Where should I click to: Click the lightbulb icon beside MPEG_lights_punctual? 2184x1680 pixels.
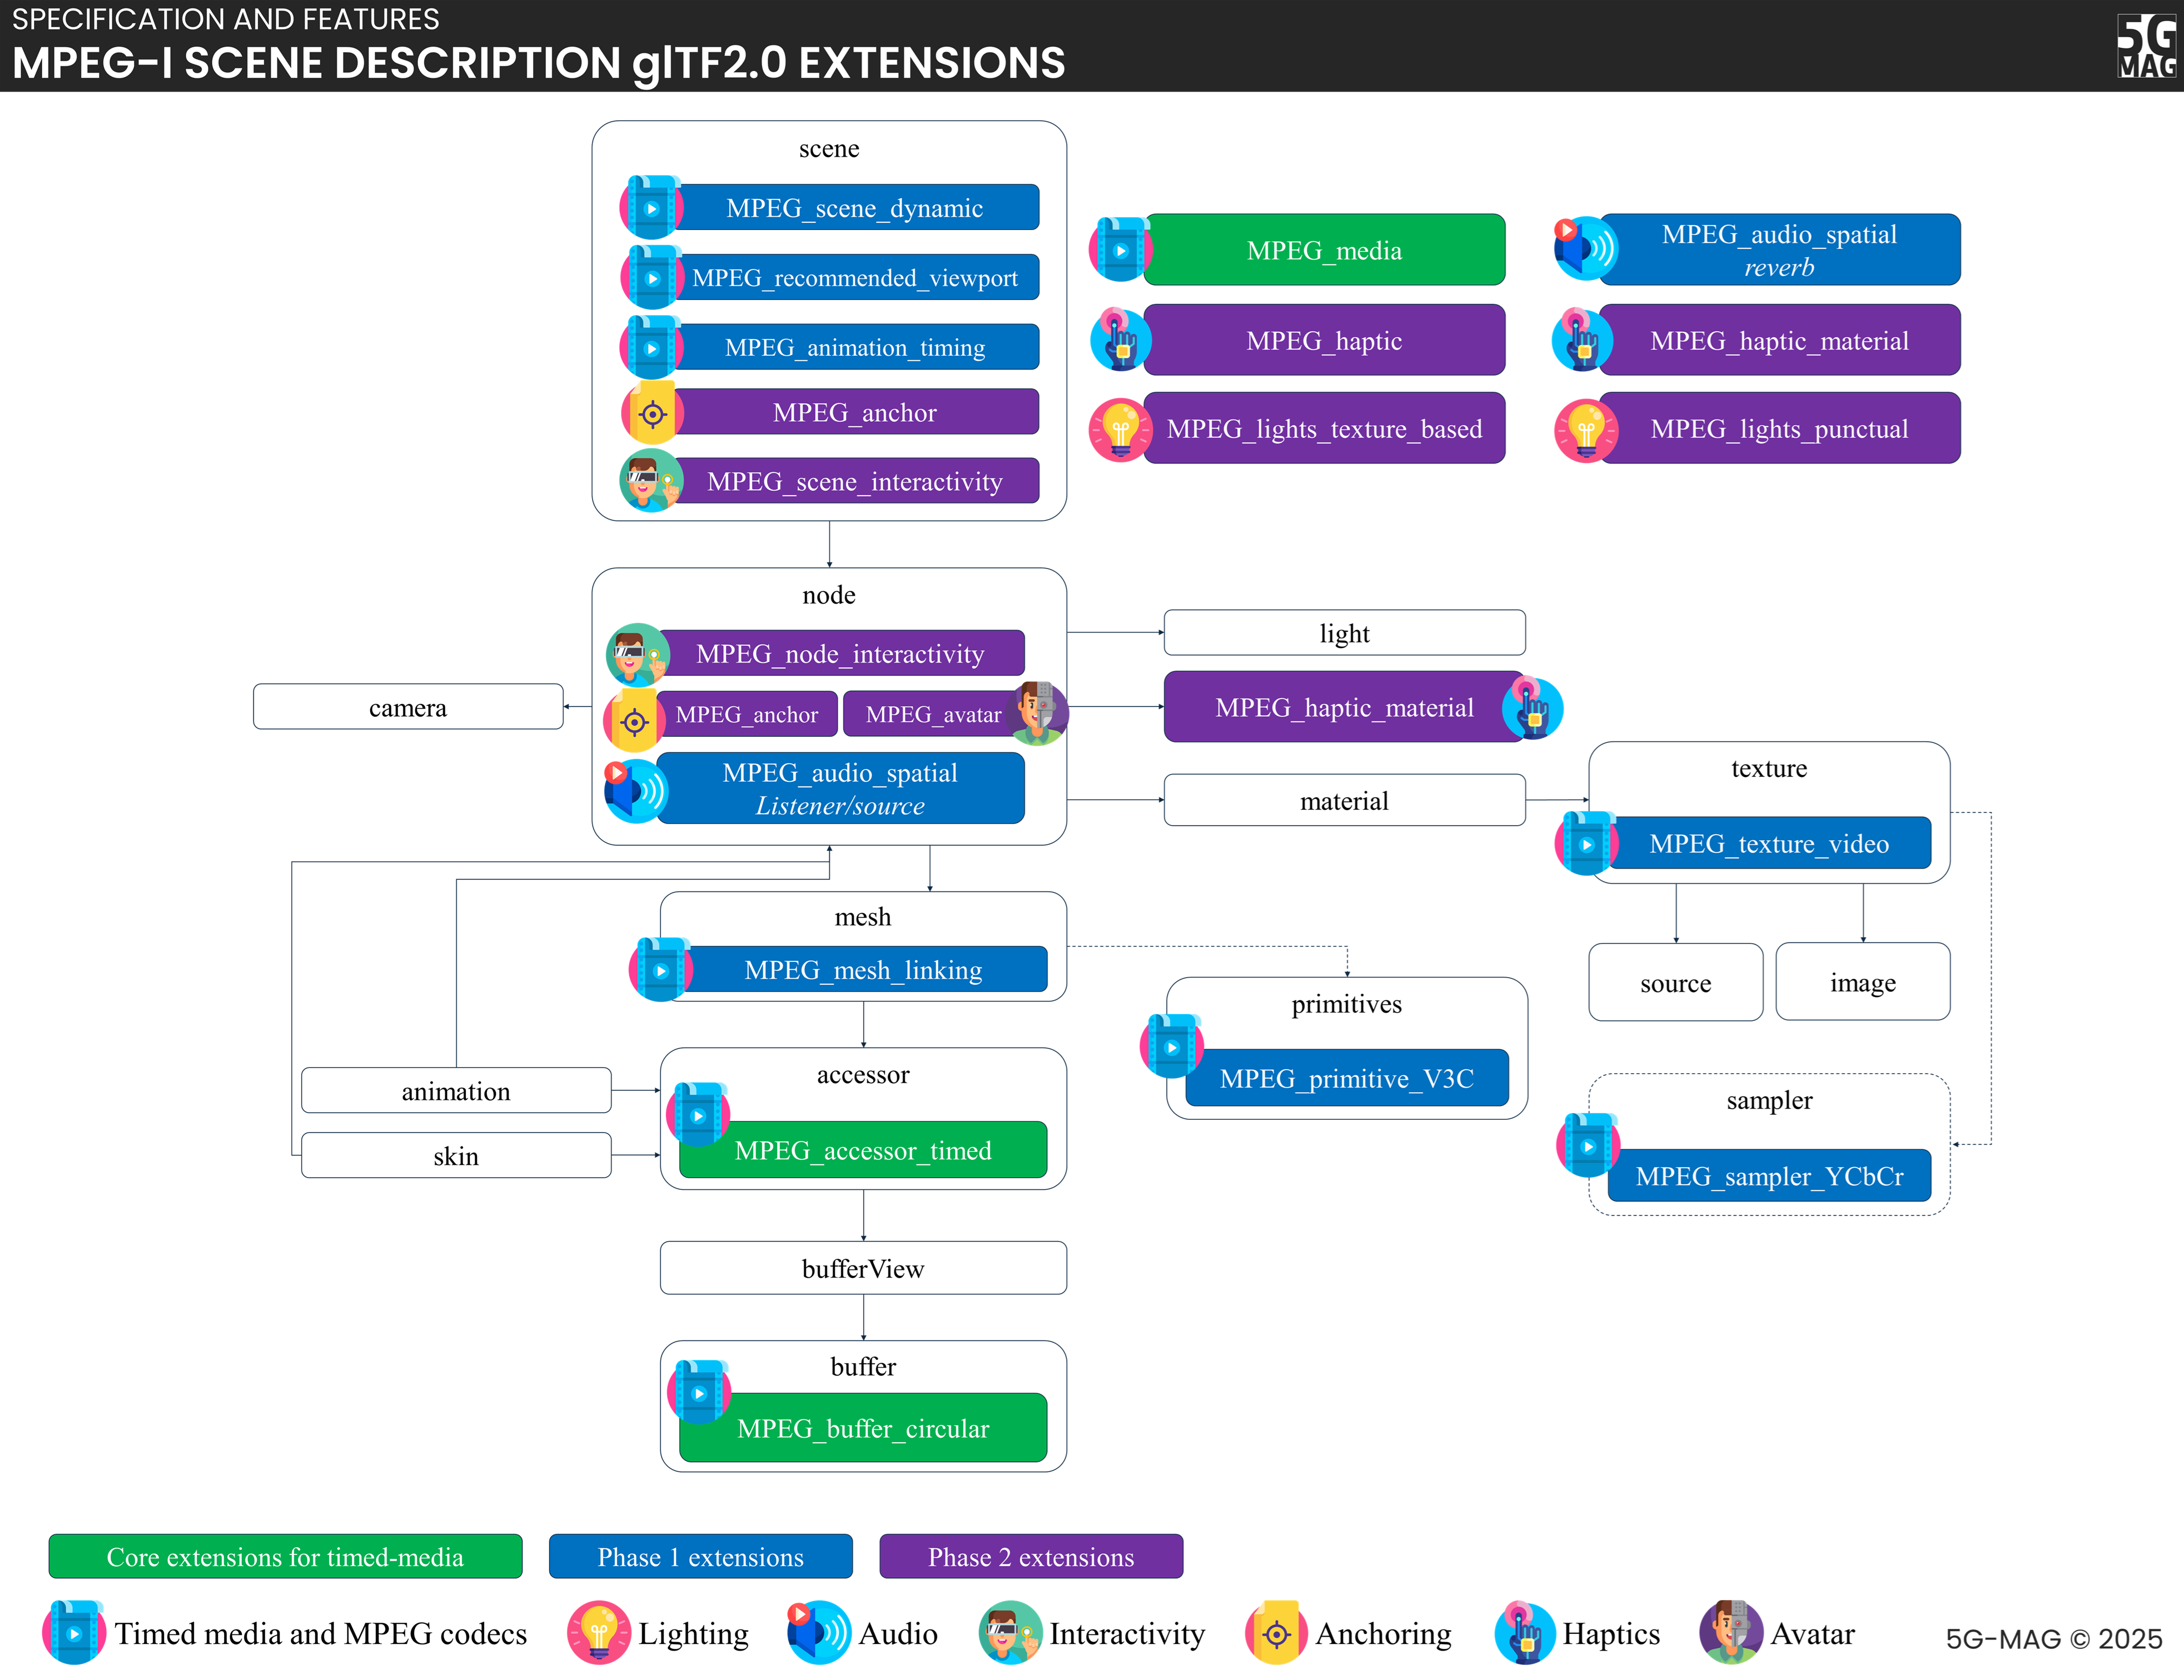[x=1586, y=430]
